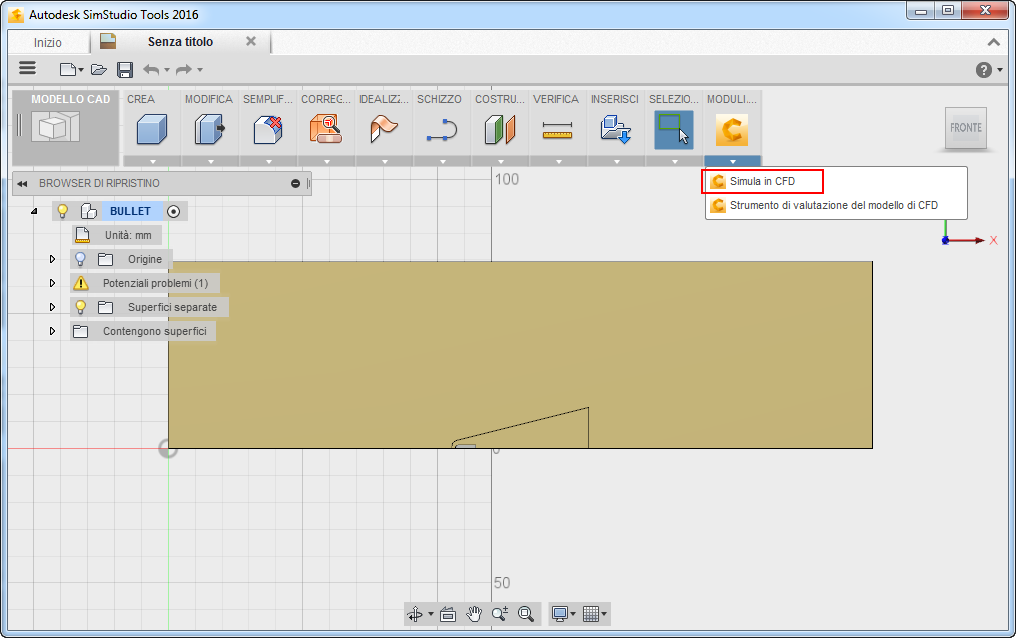This screenshot has height=638, width=1016.
Task: Toggle Origine folder visibility lightbulb
Action: [80, 259]
